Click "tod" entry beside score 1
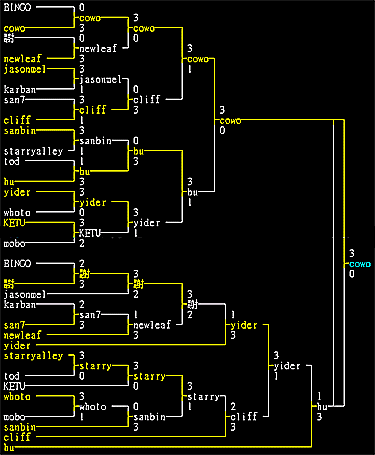Viewport: 375px width, 455px height. tap(12, 162)
